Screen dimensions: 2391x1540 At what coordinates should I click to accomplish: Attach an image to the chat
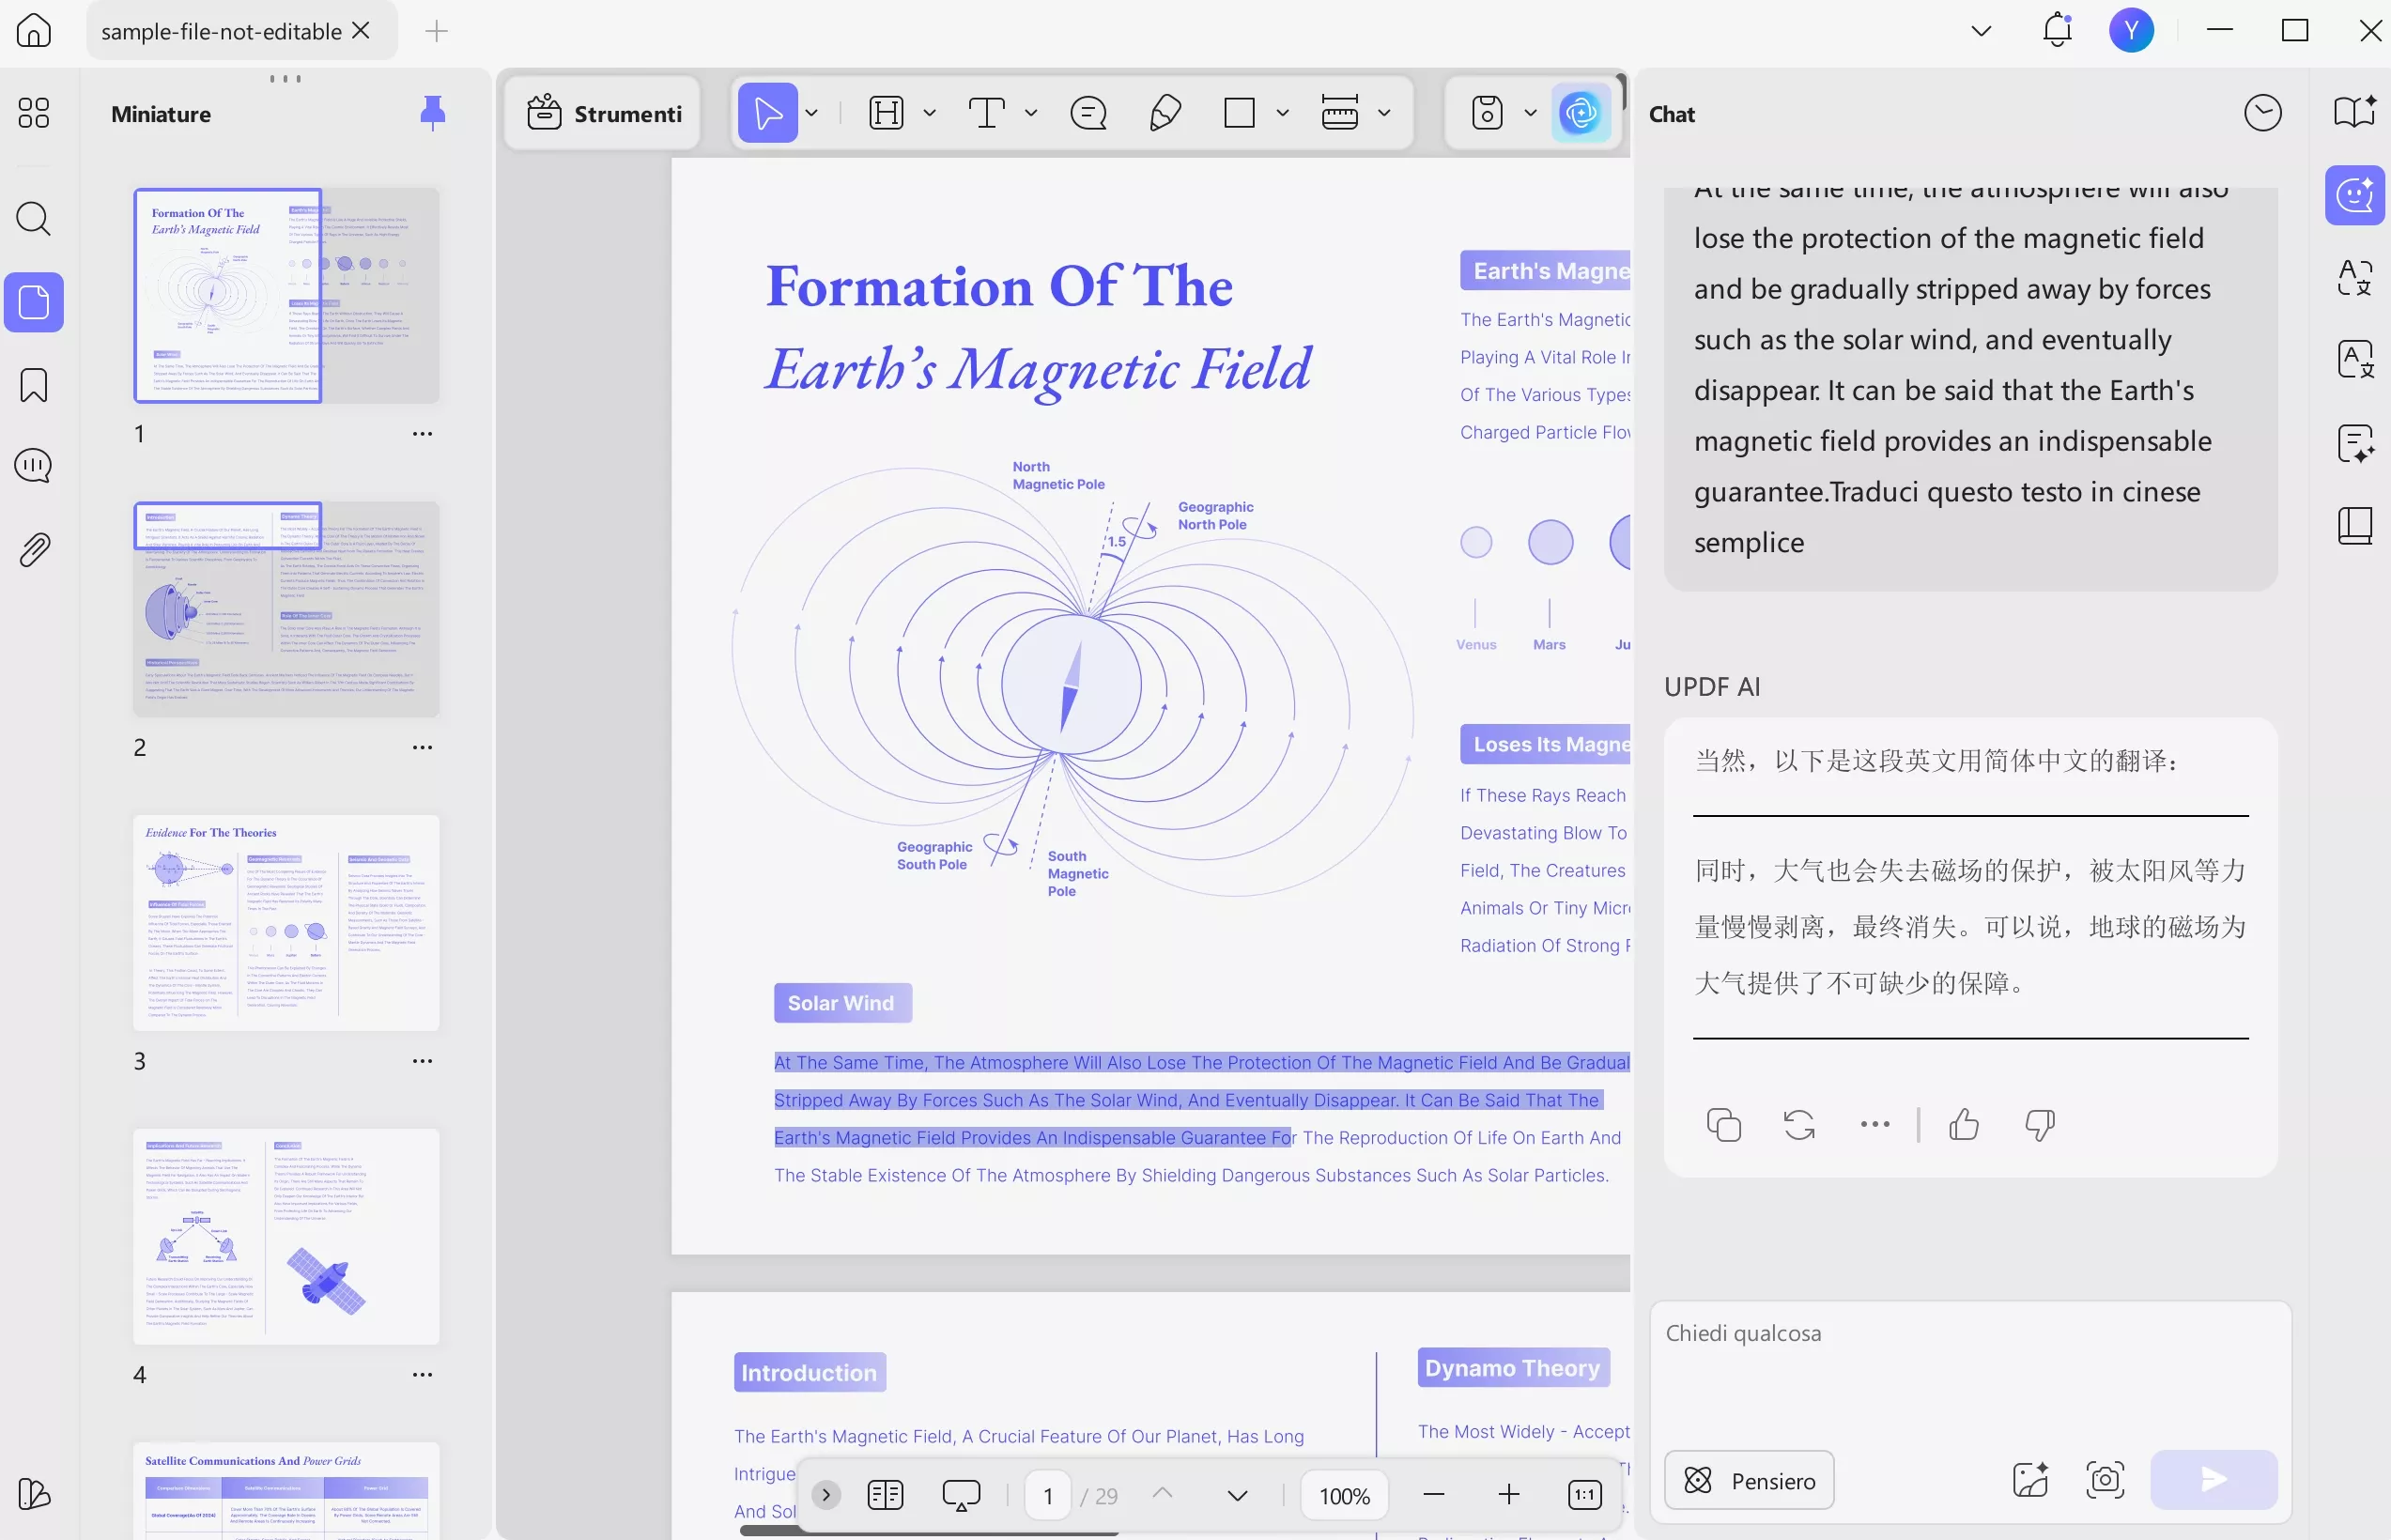(2030, 1480)
